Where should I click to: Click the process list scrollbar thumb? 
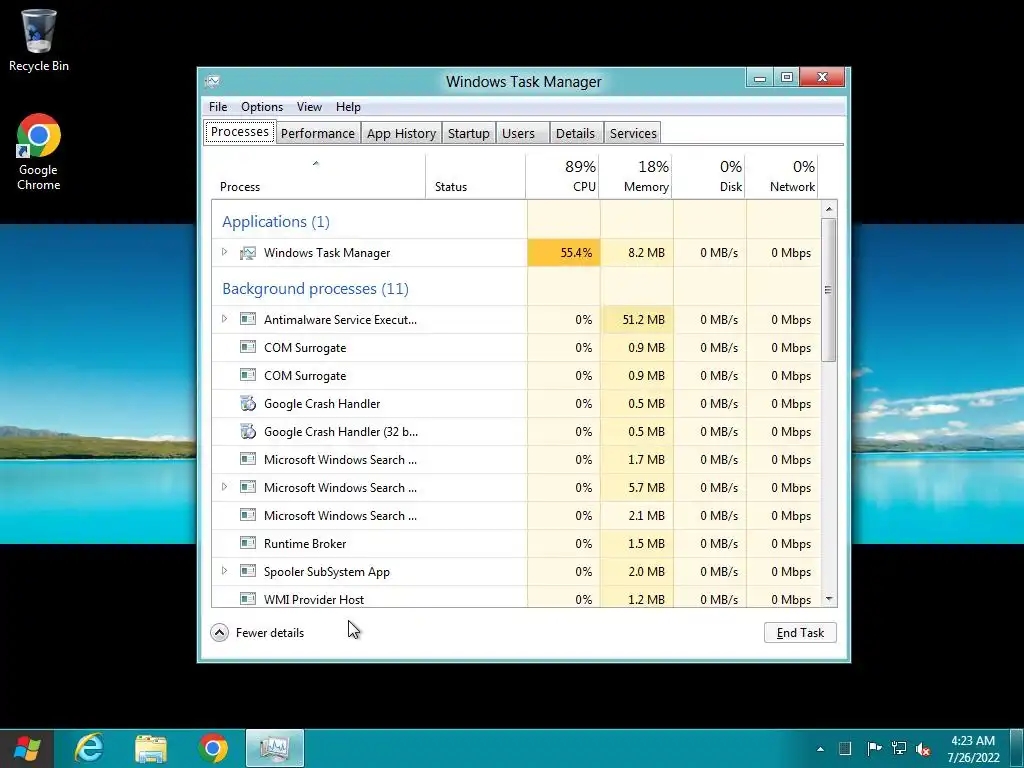click(829, 290)
